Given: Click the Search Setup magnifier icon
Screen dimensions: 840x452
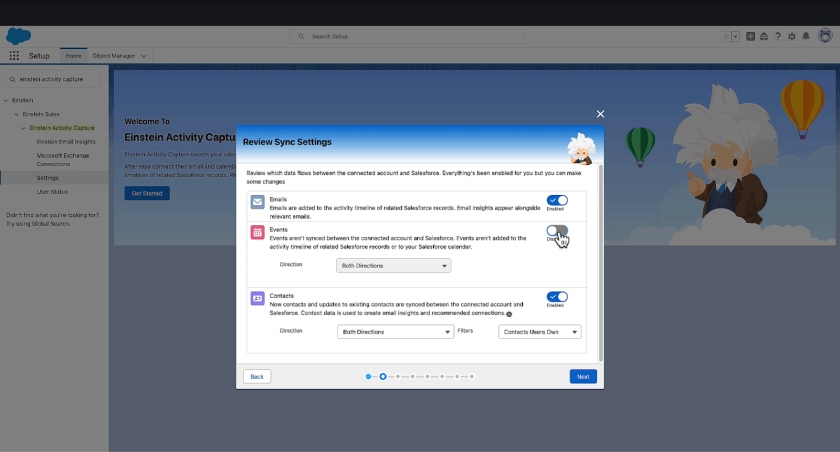Looking at the screenshot, I should 301,36.
